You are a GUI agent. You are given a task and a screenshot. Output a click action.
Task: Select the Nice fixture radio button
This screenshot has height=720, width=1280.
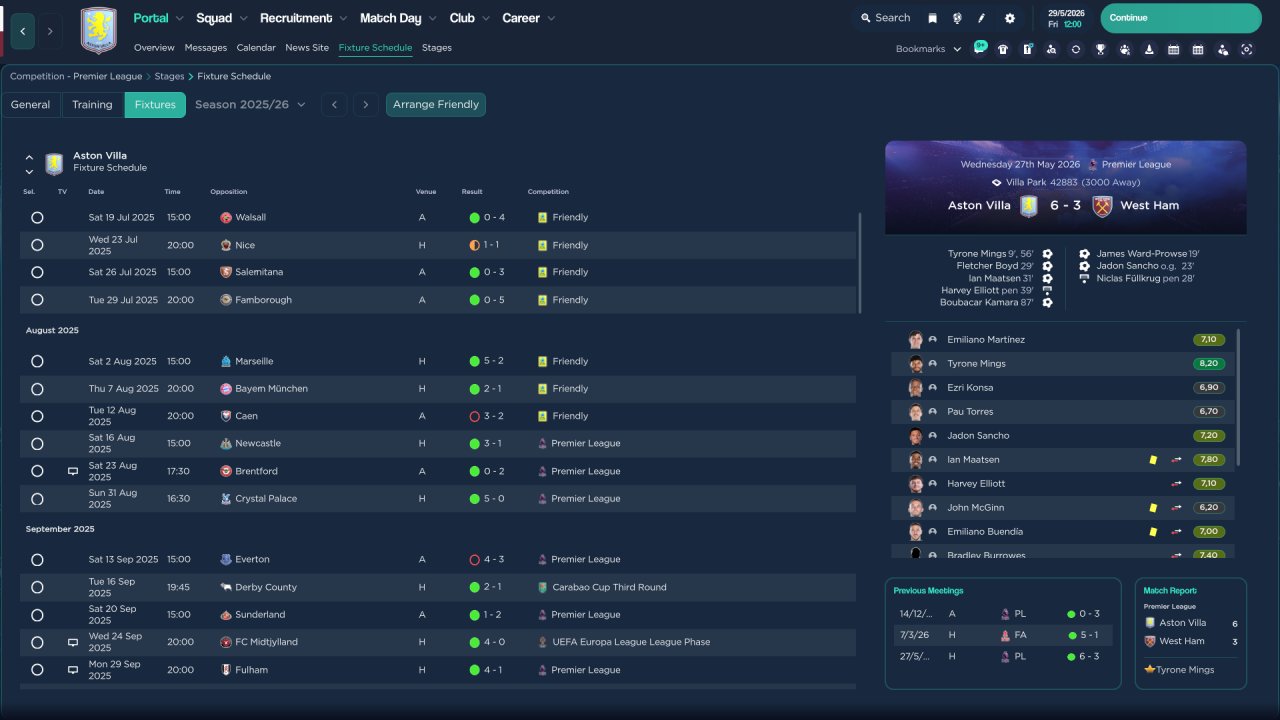coord(37,245)
